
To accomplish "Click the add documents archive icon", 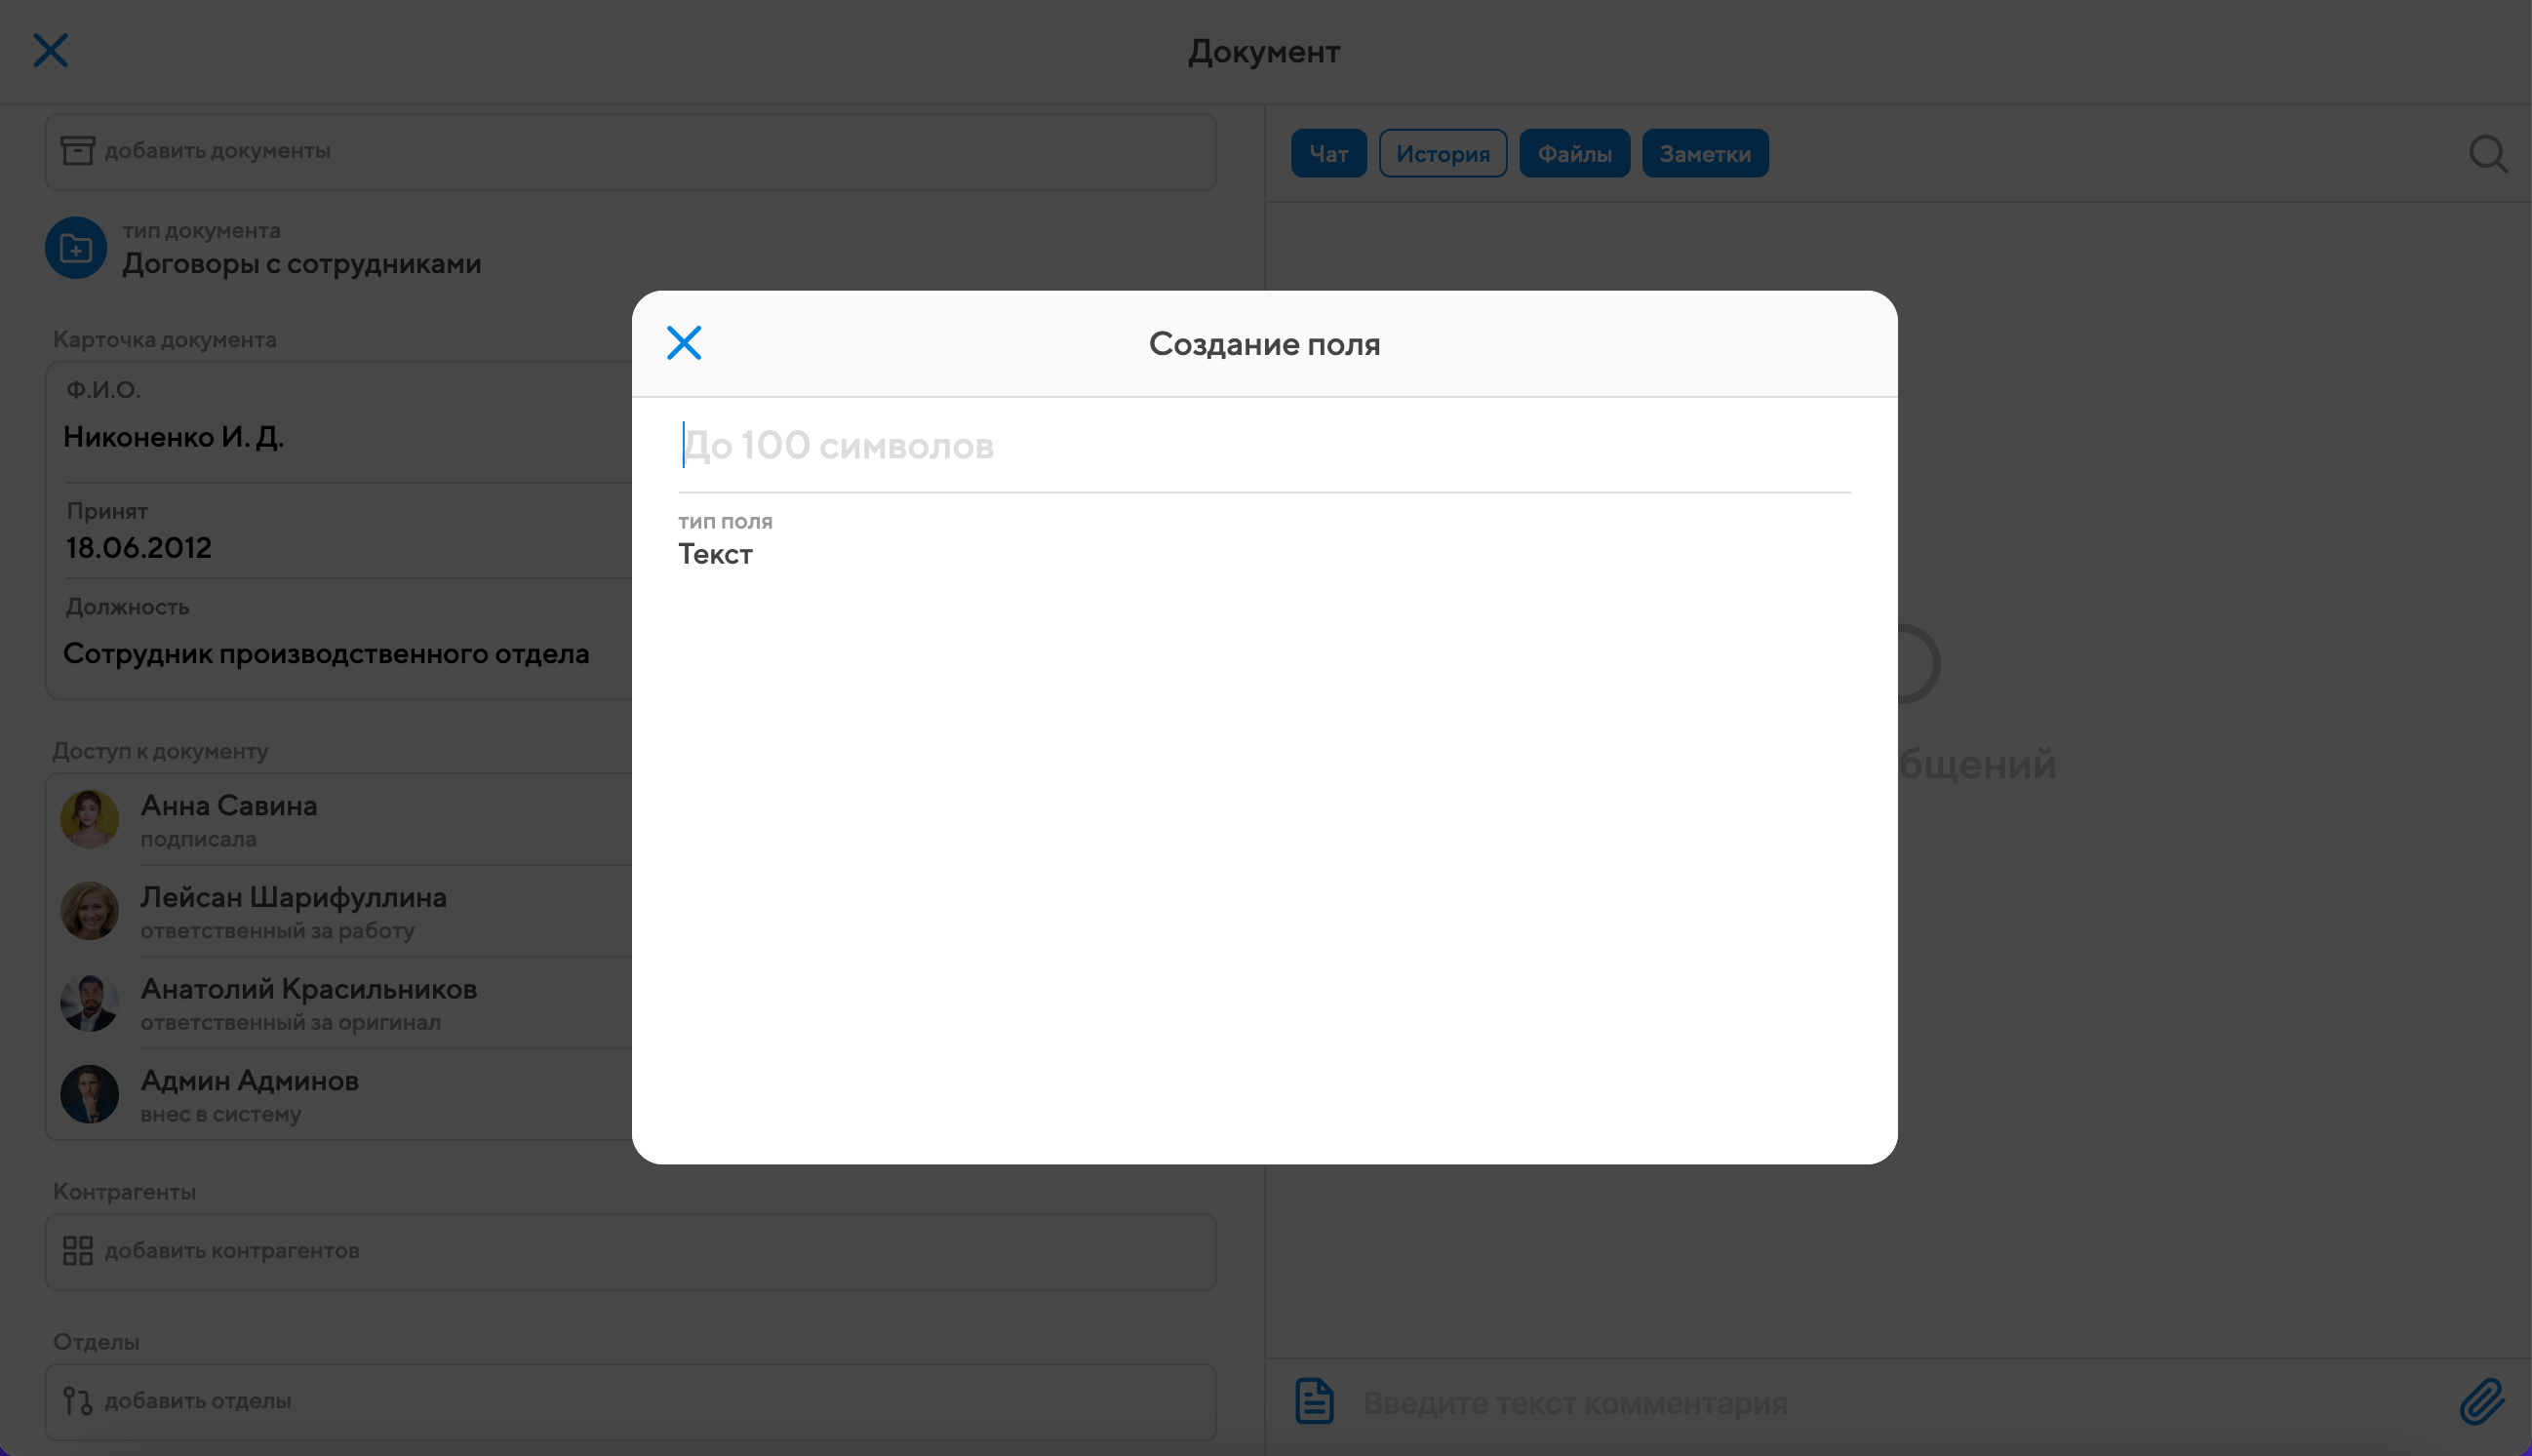I will (78, 151).
